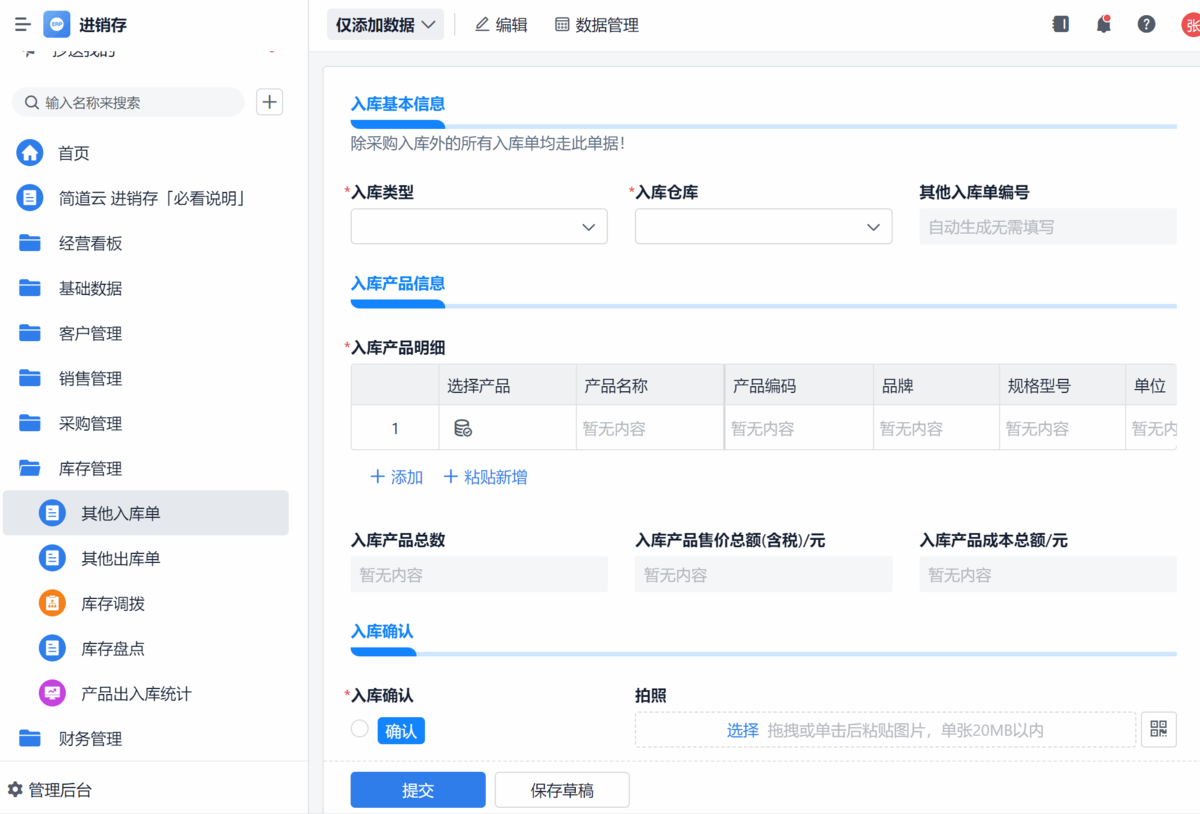
Task: Open the 入库仓库 dropdown
Action: 763,227
